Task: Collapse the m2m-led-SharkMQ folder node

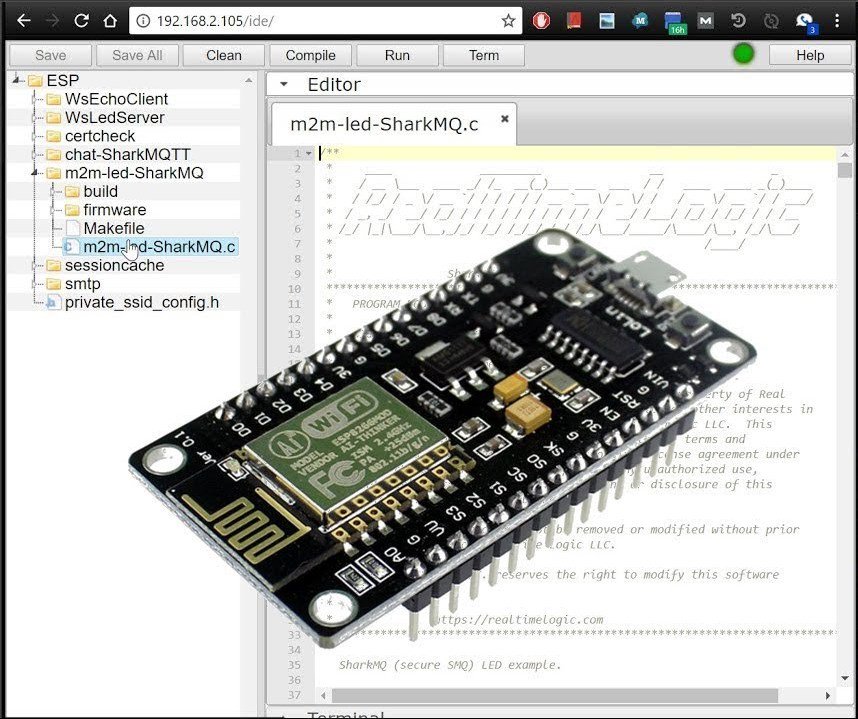Action: click(36, 173)
